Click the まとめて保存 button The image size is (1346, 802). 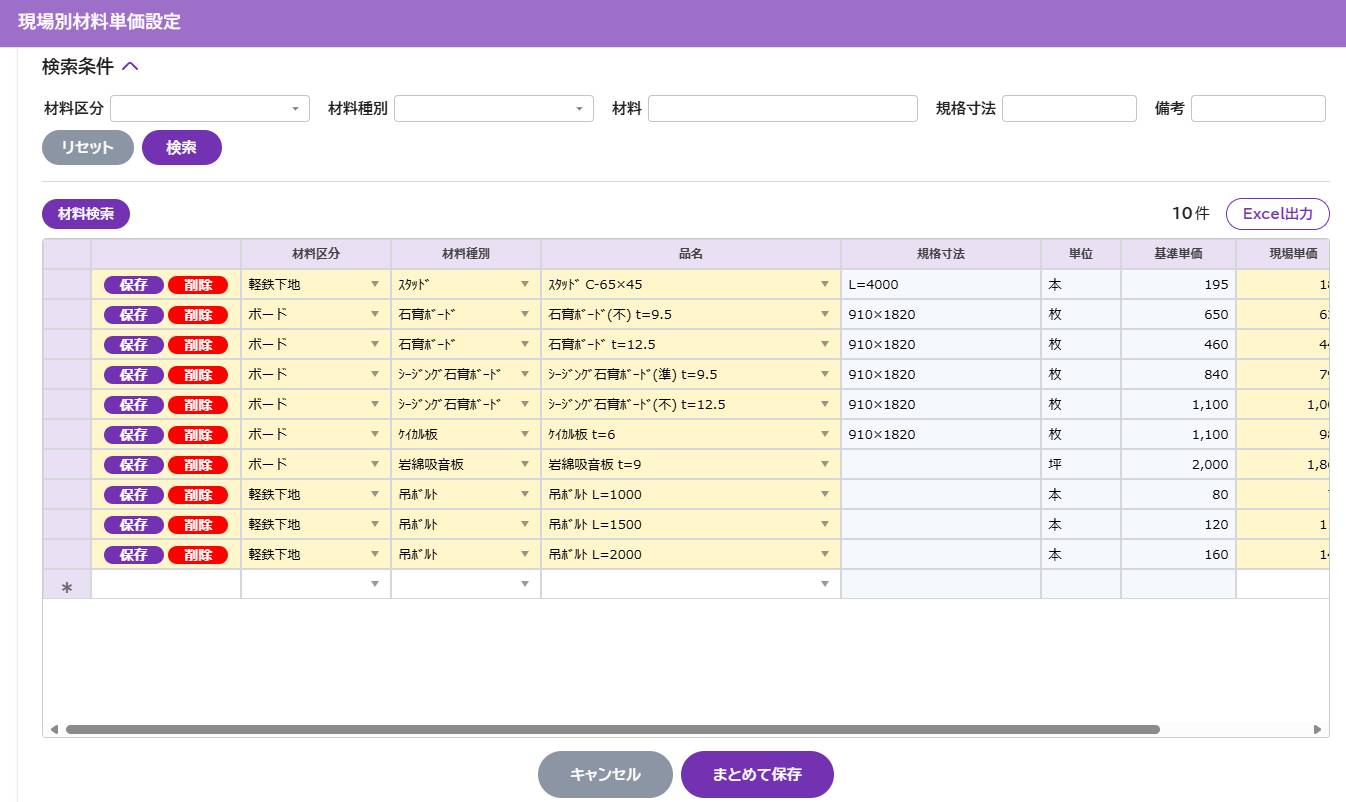pos(757,774)
